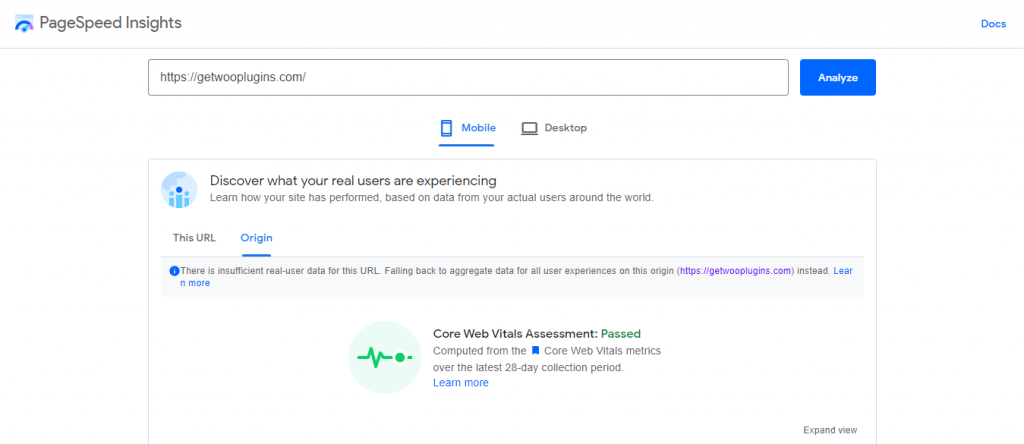Select the Origin tab
1024x444 pixels.
256,238
